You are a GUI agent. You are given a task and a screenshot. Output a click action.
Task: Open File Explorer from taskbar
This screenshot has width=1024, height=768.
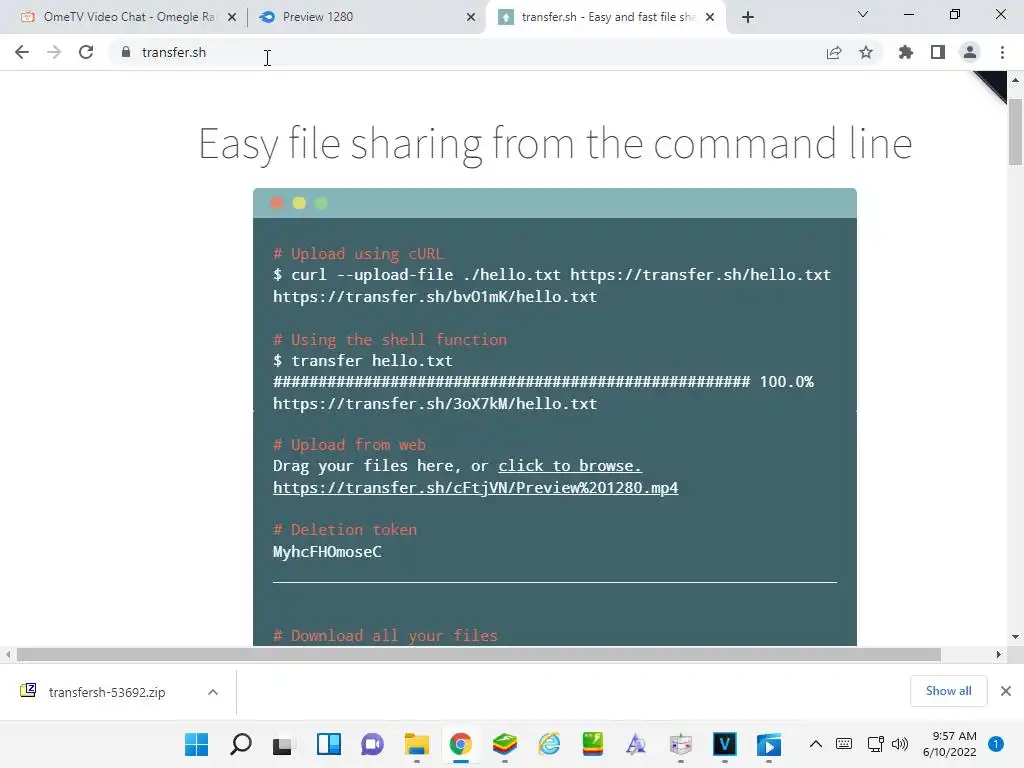(x=417, y=744)
